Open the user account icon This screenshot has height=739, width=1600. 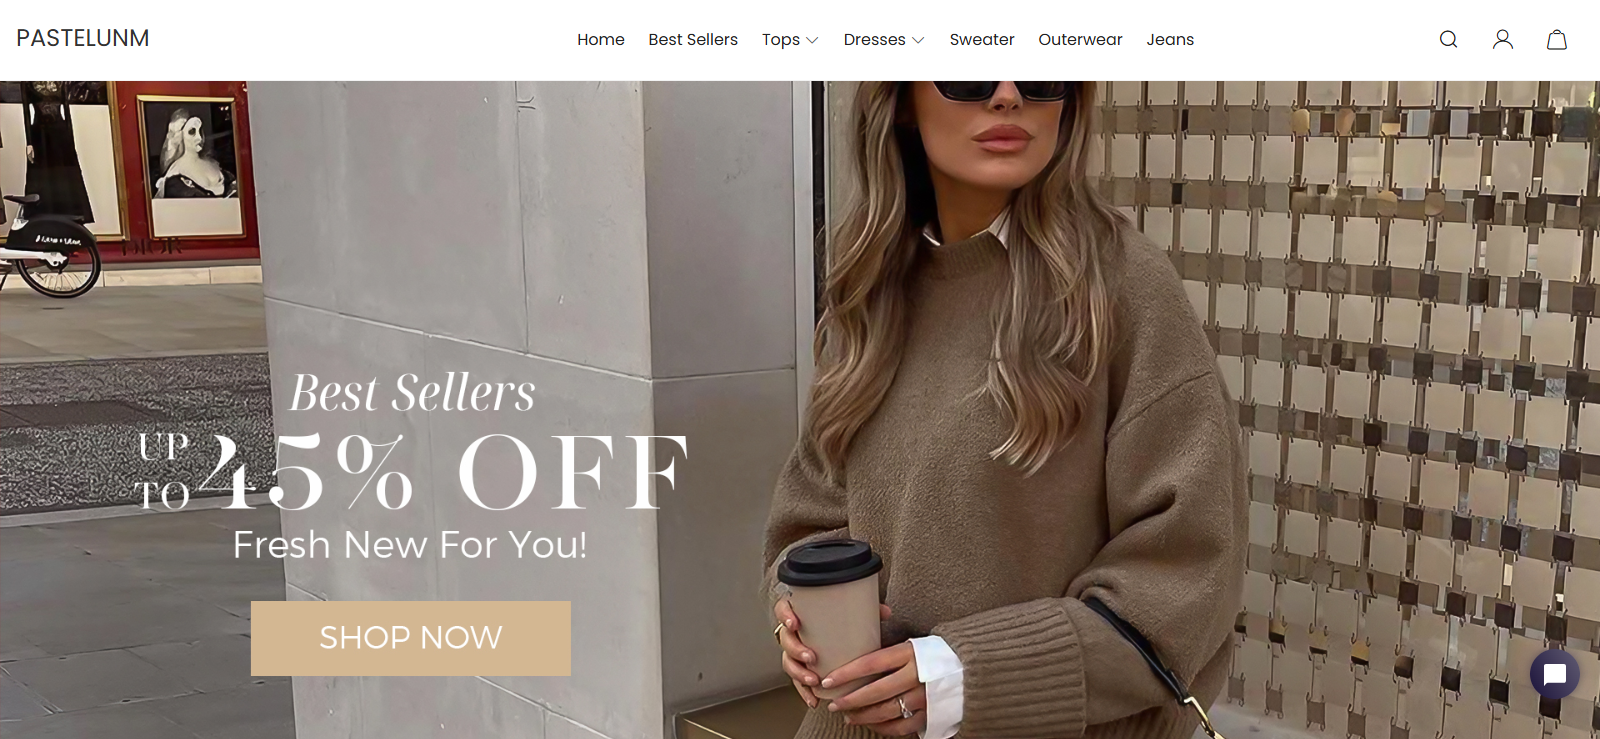(1502, 39)
